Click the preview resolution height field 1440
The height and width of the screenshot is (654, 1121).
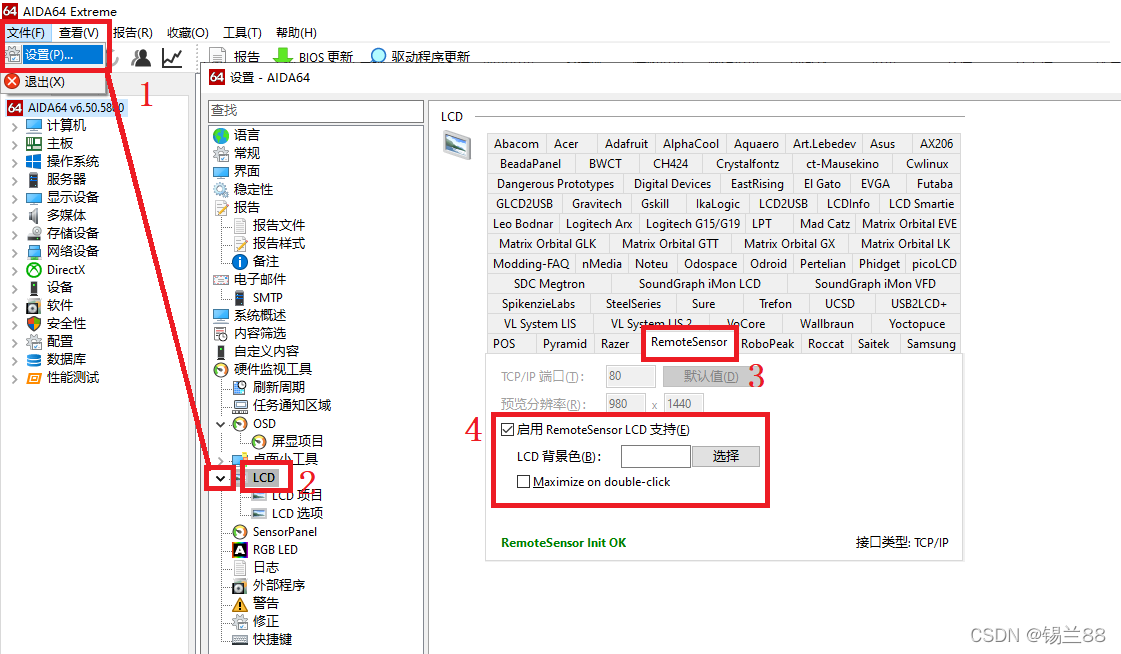[x=683, y=404]
